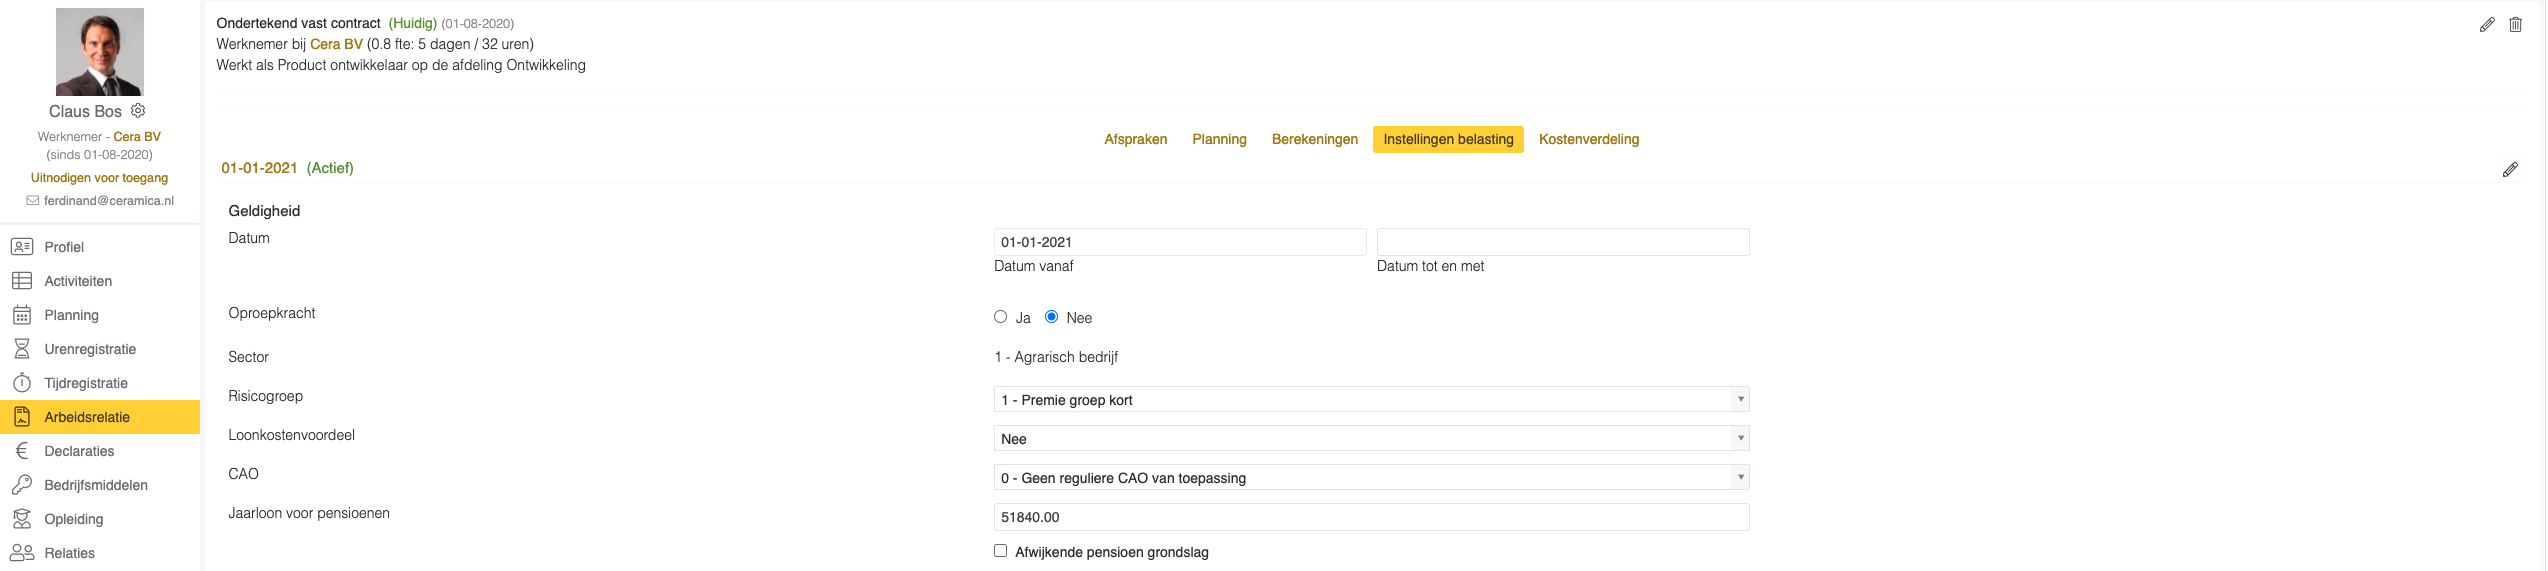2548x571 pixels.
Task: Open the Cera BV link in contract header
Action: 336,44
